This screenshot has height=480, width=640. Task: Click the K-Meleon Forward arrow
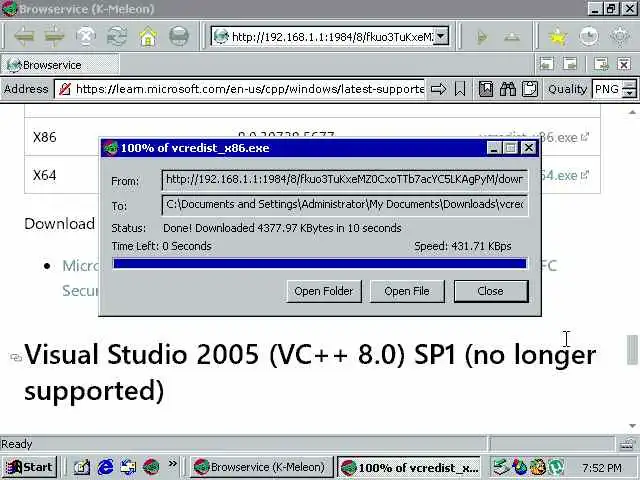(54, 37)
